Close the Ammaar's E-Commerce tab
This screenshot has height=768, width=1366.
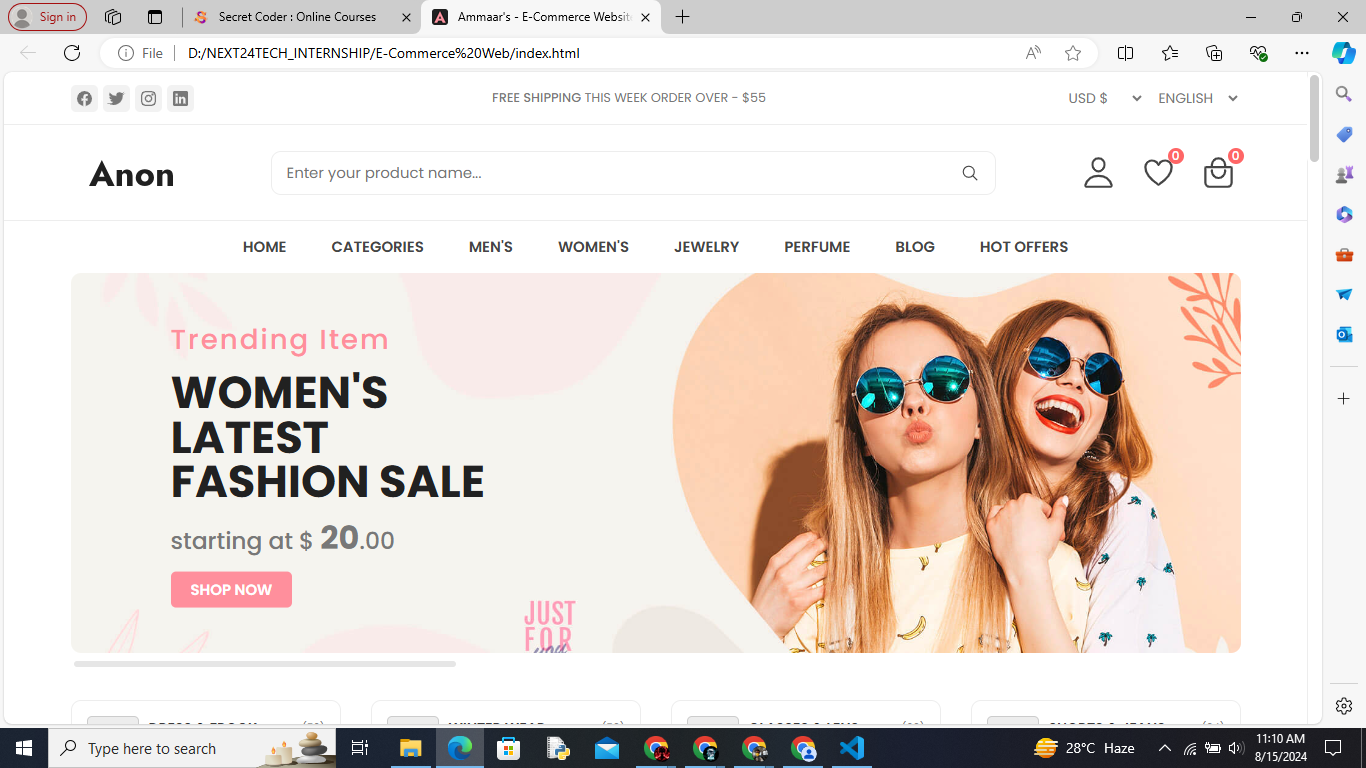pyautogui.click(x=645, y=17)
